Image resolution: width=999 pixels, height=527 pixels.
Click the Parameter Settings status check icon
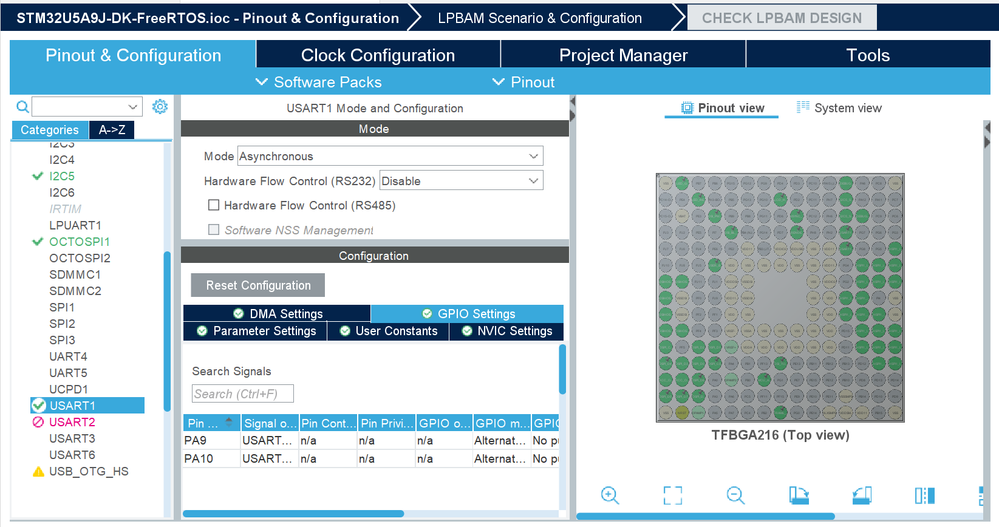pyautogui.click(x=202, y=331)
